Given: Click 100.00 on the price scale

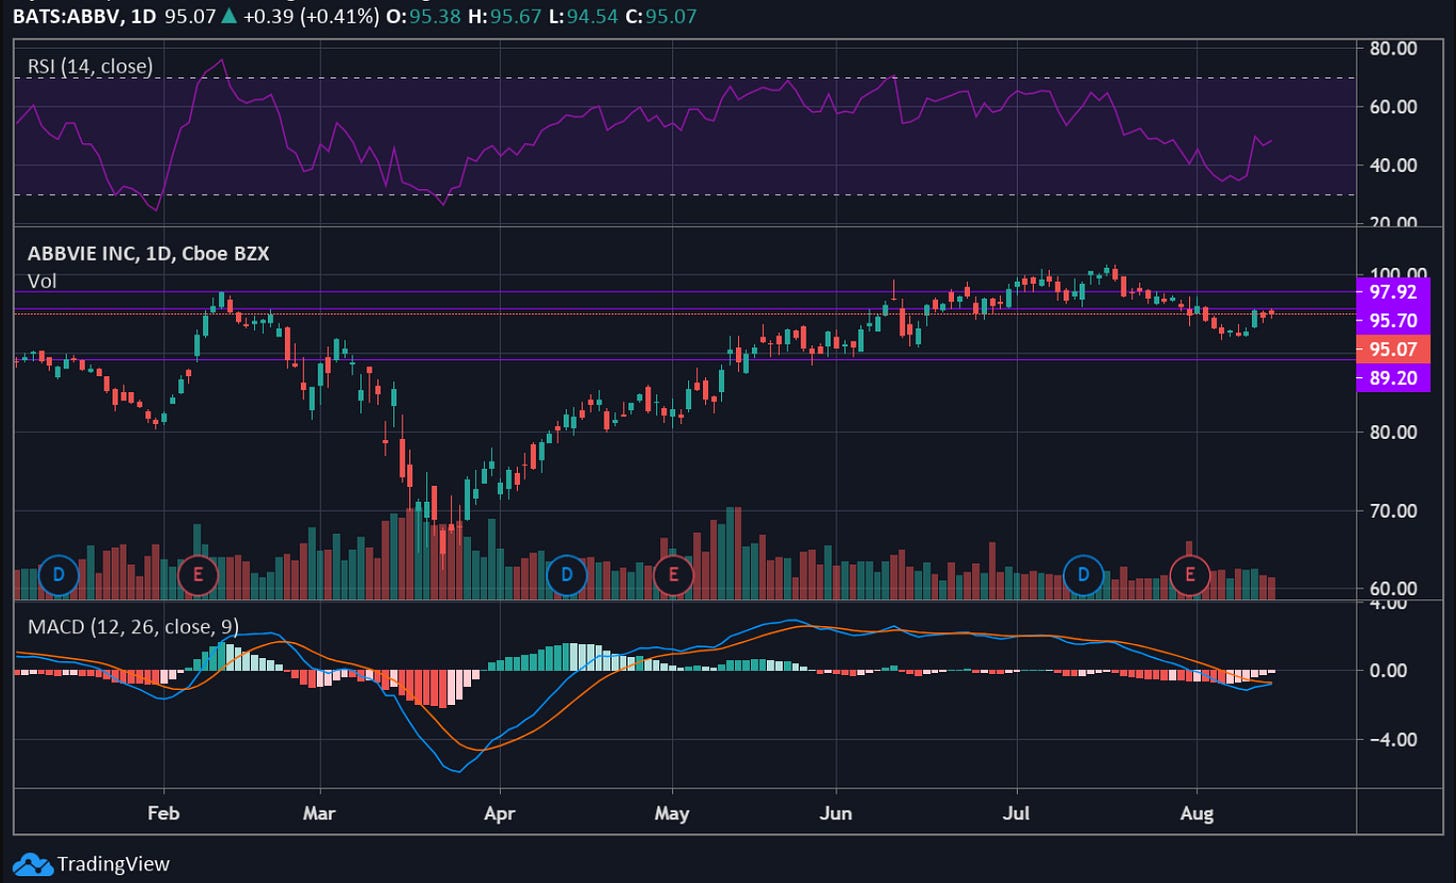Looking at the screenshot, I should click(1398, 273).
